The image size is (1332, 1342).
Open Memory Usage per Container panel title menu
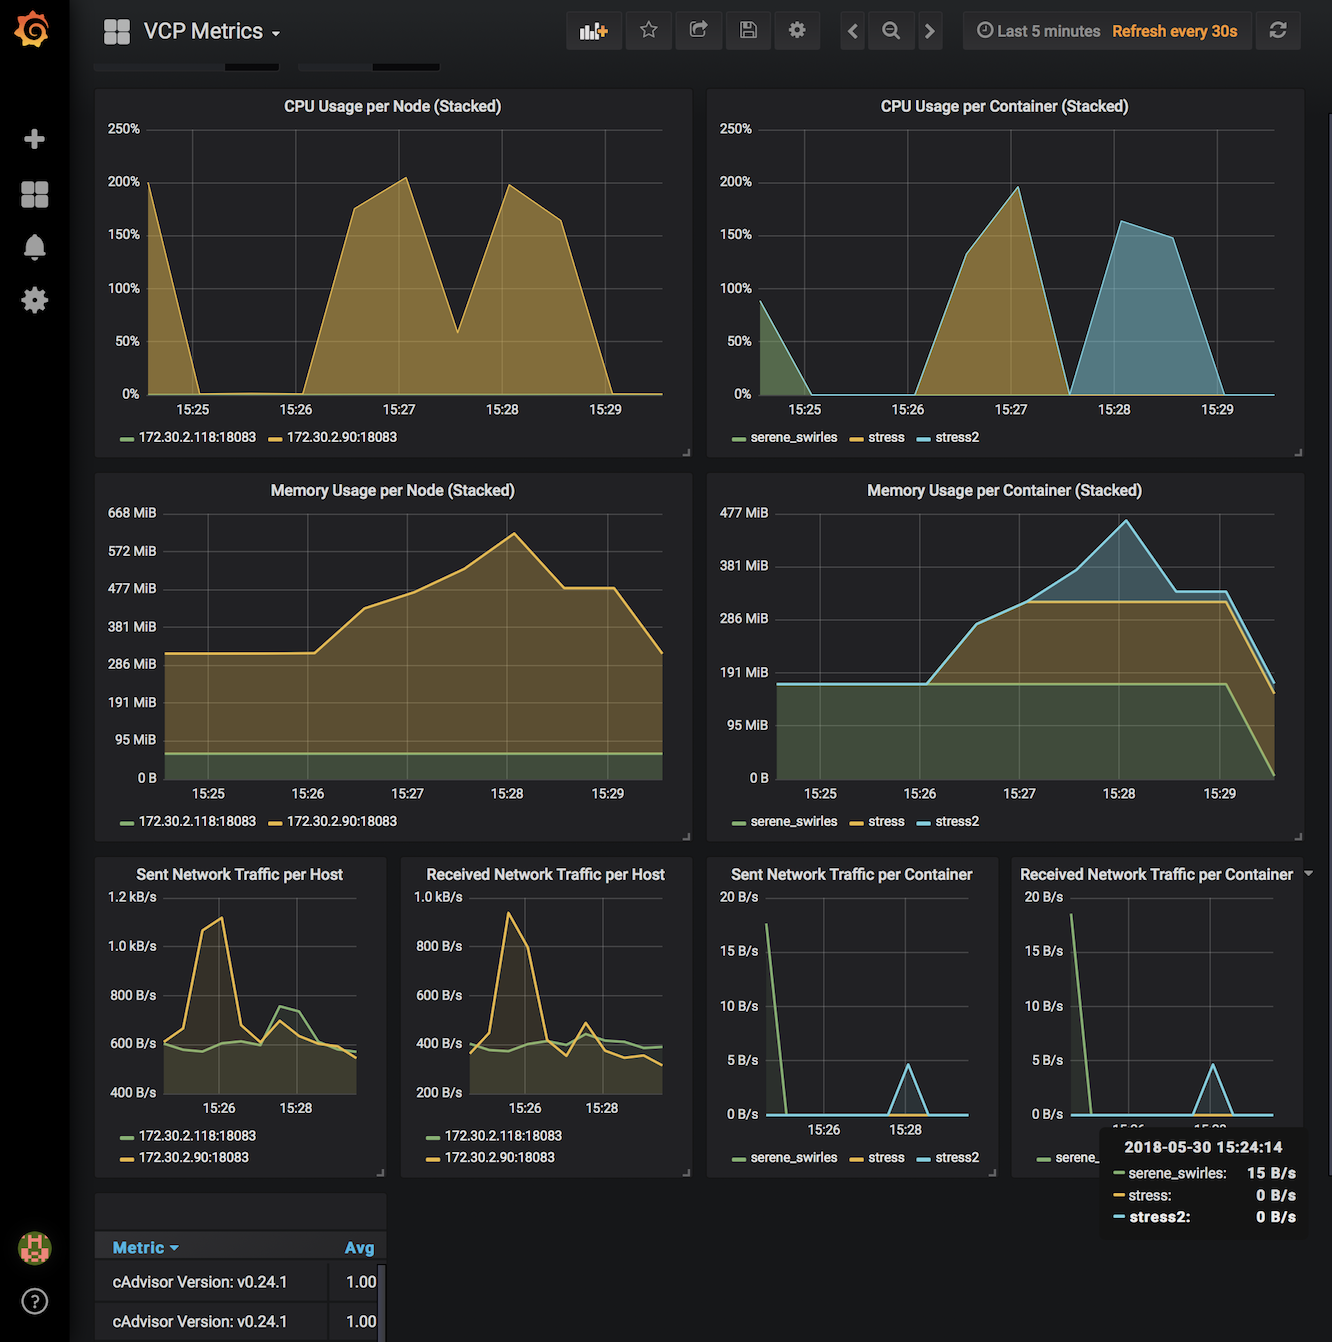[1003, 490]
